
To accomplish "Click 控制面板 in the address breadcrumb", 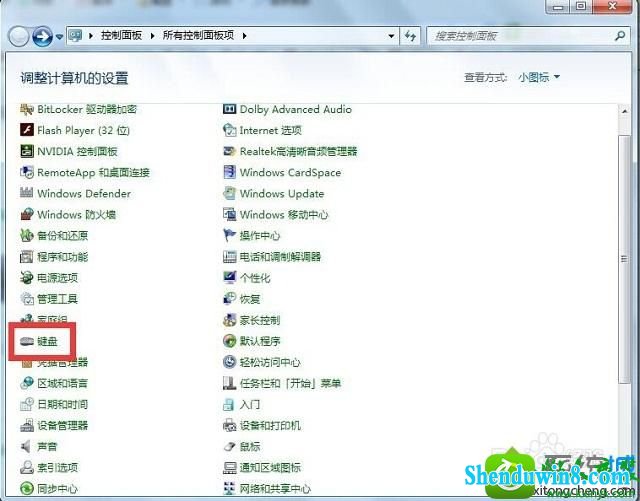I will [121, 36].
